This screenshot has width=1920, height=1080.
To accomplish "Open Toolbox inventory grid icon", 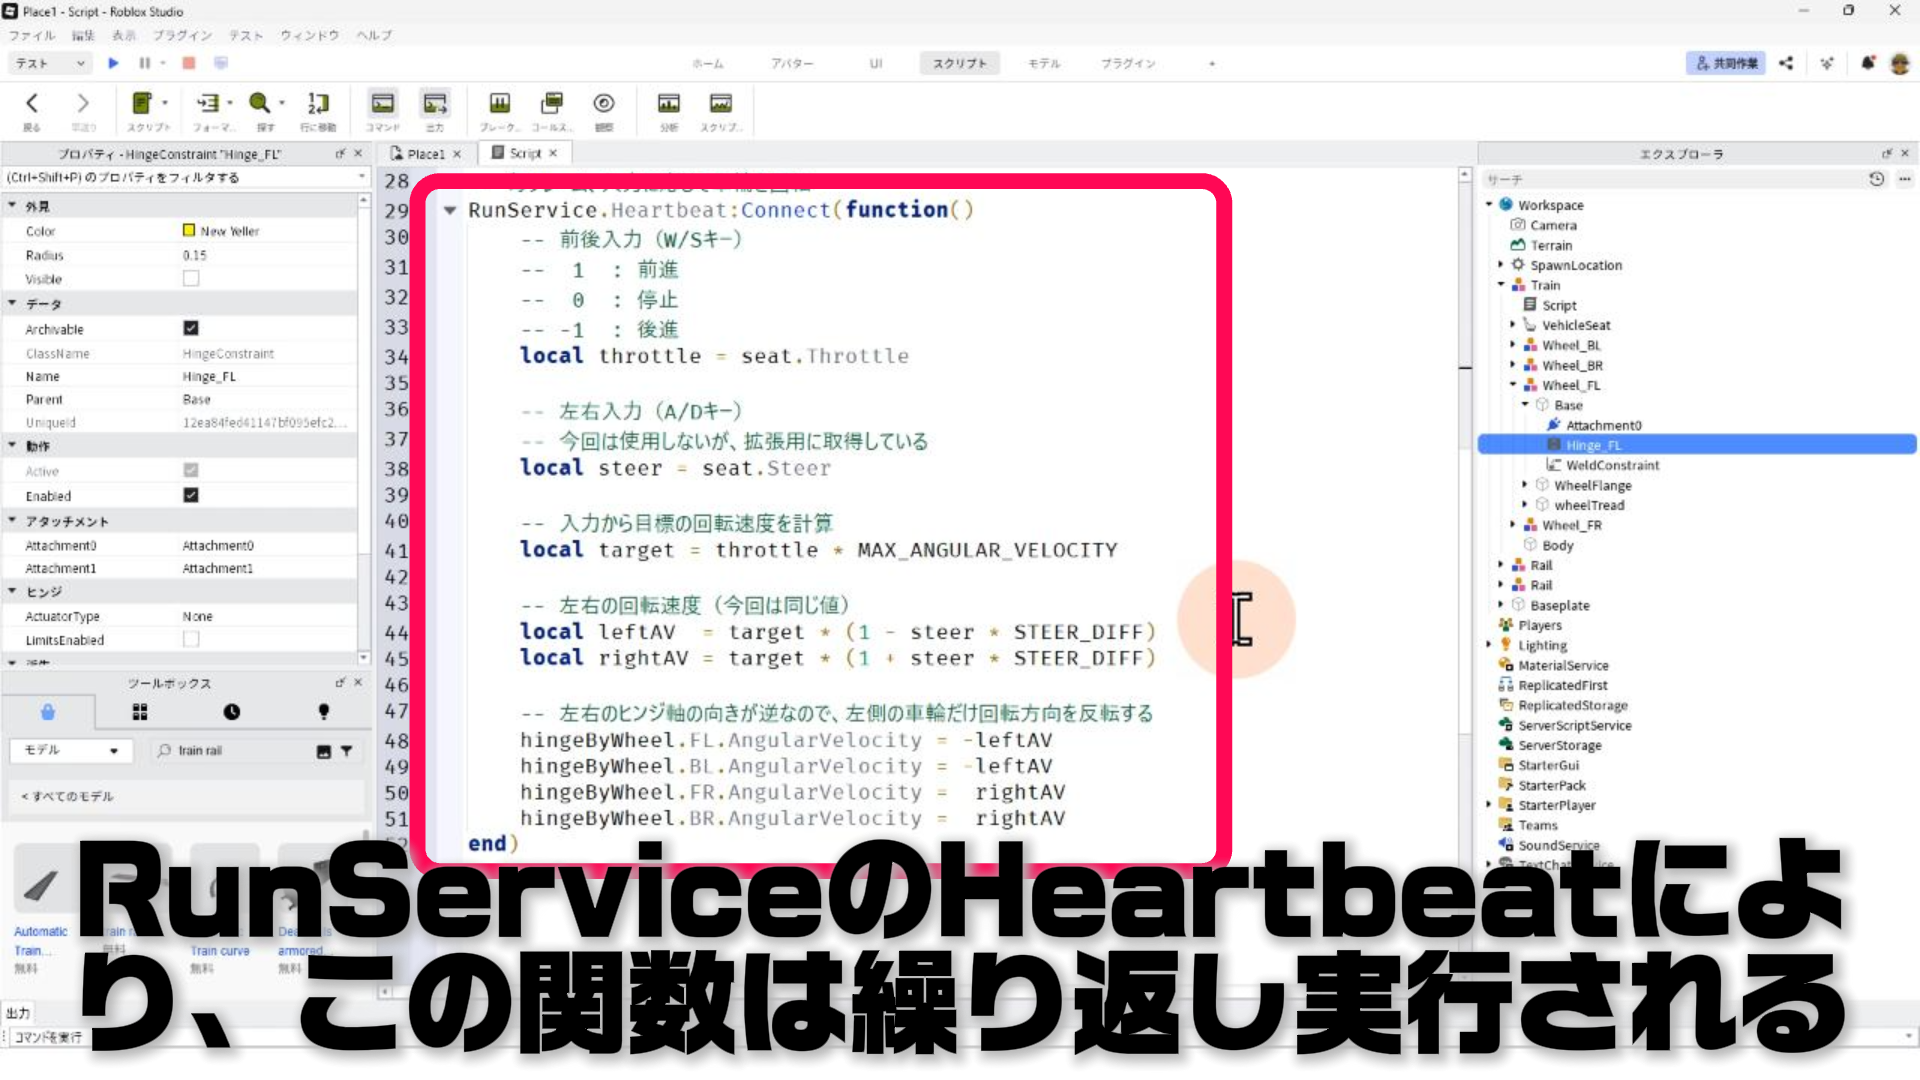I will [x=140, y=712].
